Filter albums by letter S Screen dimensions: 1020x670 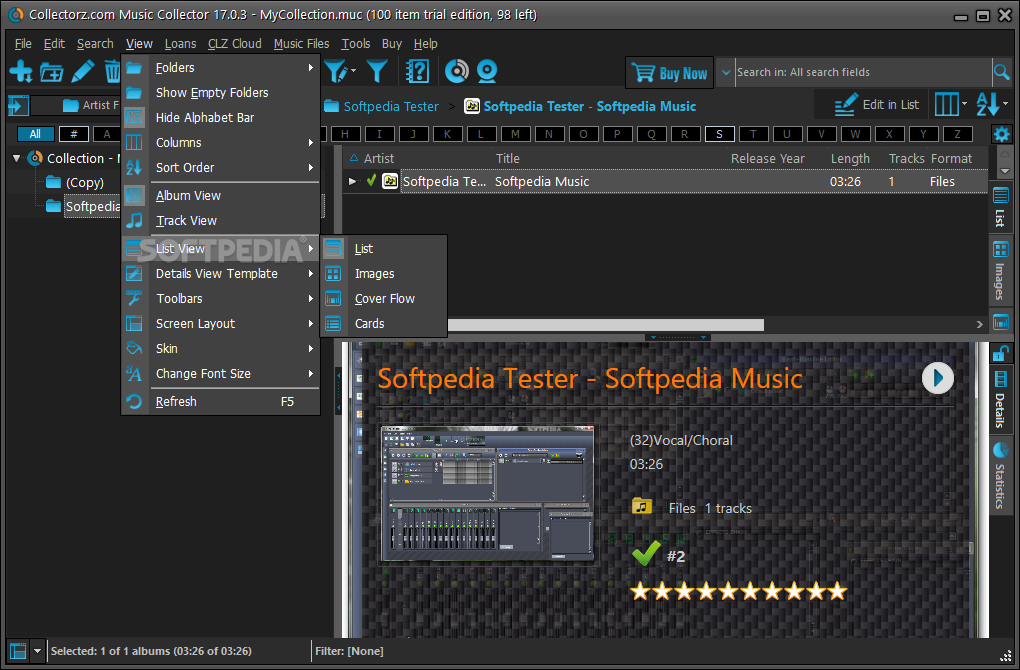point(719,134)
